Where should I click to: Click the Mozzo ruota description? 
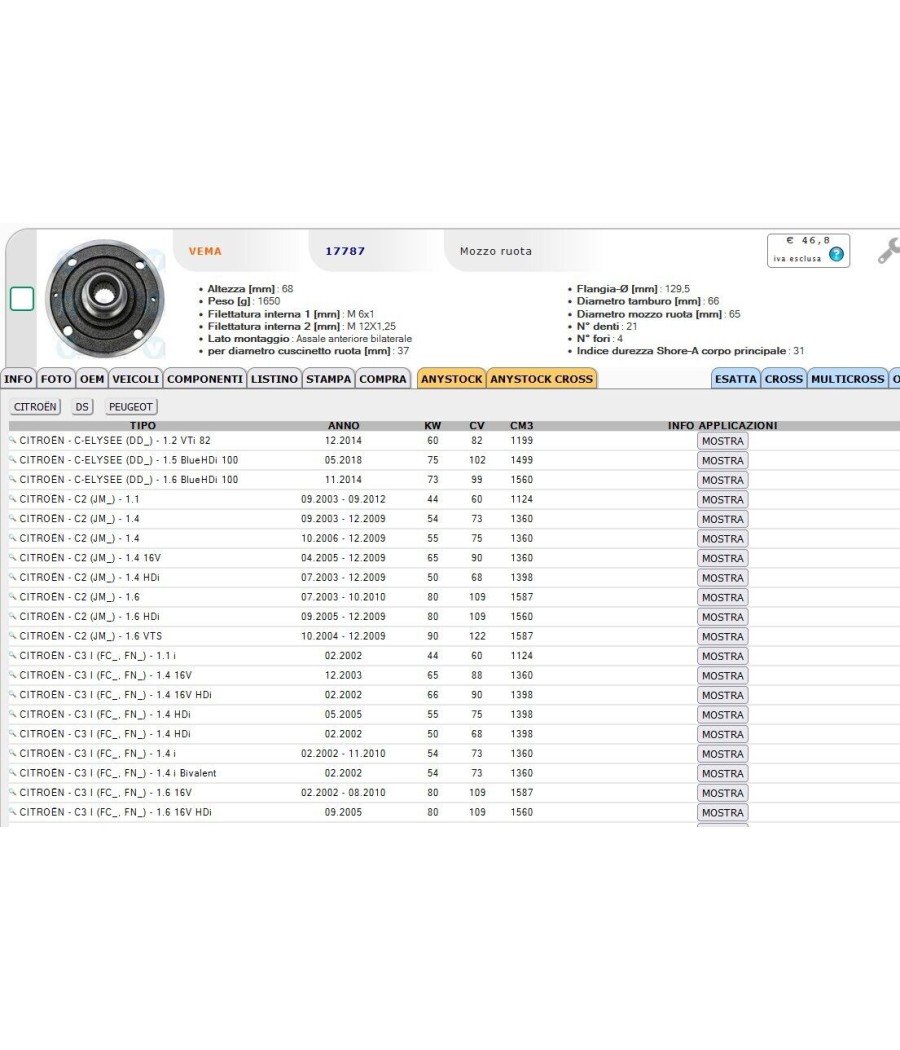(x=496, y=251)
